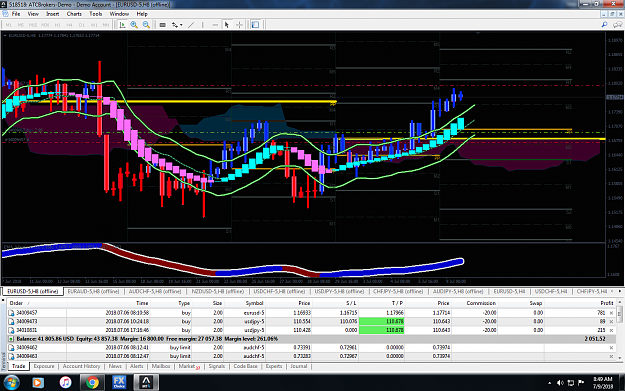Open the chart templates button

(x=255, y=25)
